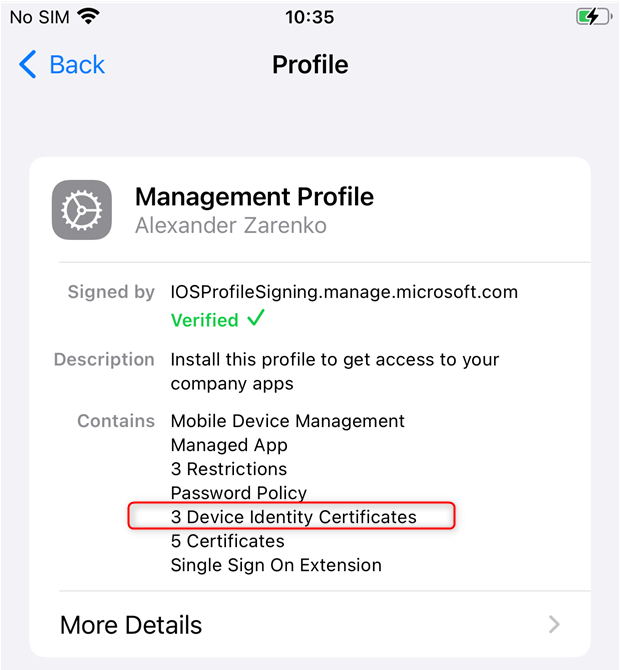Image resolution: width=620 pixels, height=670 pixels.
Task: Tap the Back label text
Action: 77,65
